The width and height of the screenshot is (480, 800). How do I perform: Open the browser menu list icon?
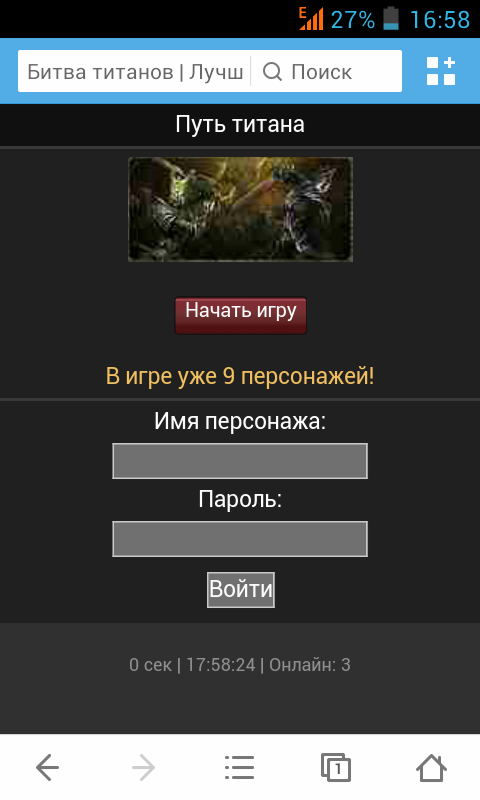(239, 767)
